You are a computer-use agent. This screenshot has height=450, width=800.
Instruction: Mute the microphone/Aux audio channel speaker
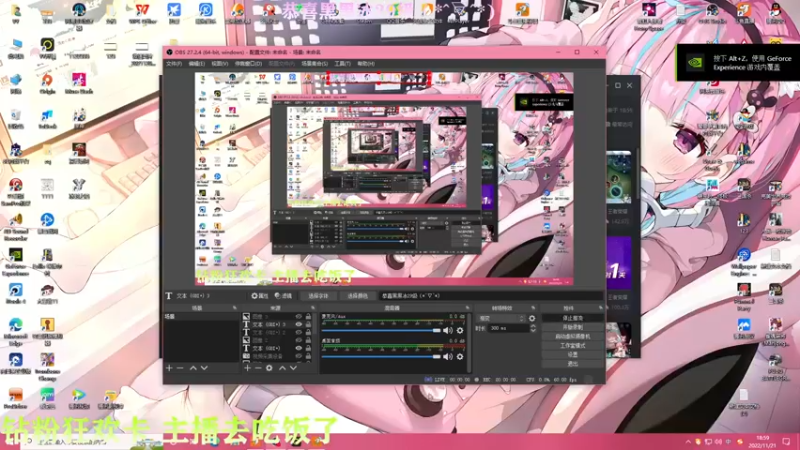click(x=447, y=331)
